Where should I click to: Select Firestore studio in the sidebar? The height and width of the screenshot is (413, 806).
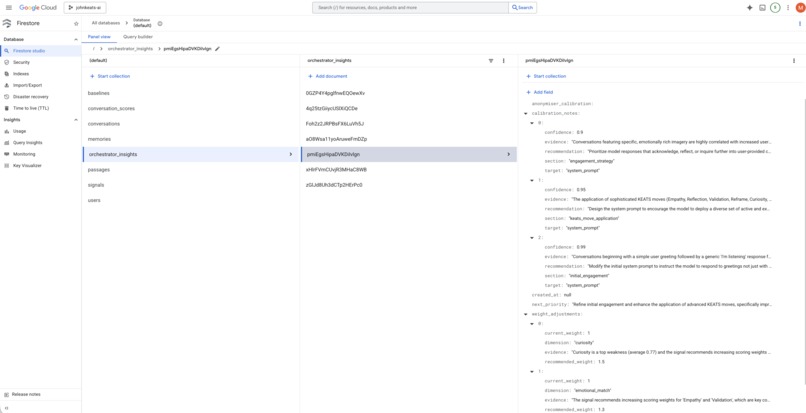(x=40, y=51)
